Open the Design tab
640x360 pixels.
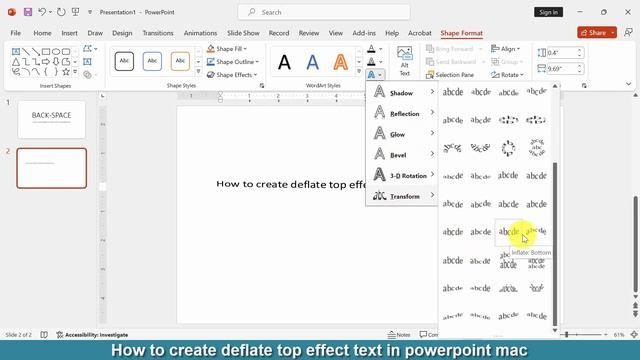(122, 33)
